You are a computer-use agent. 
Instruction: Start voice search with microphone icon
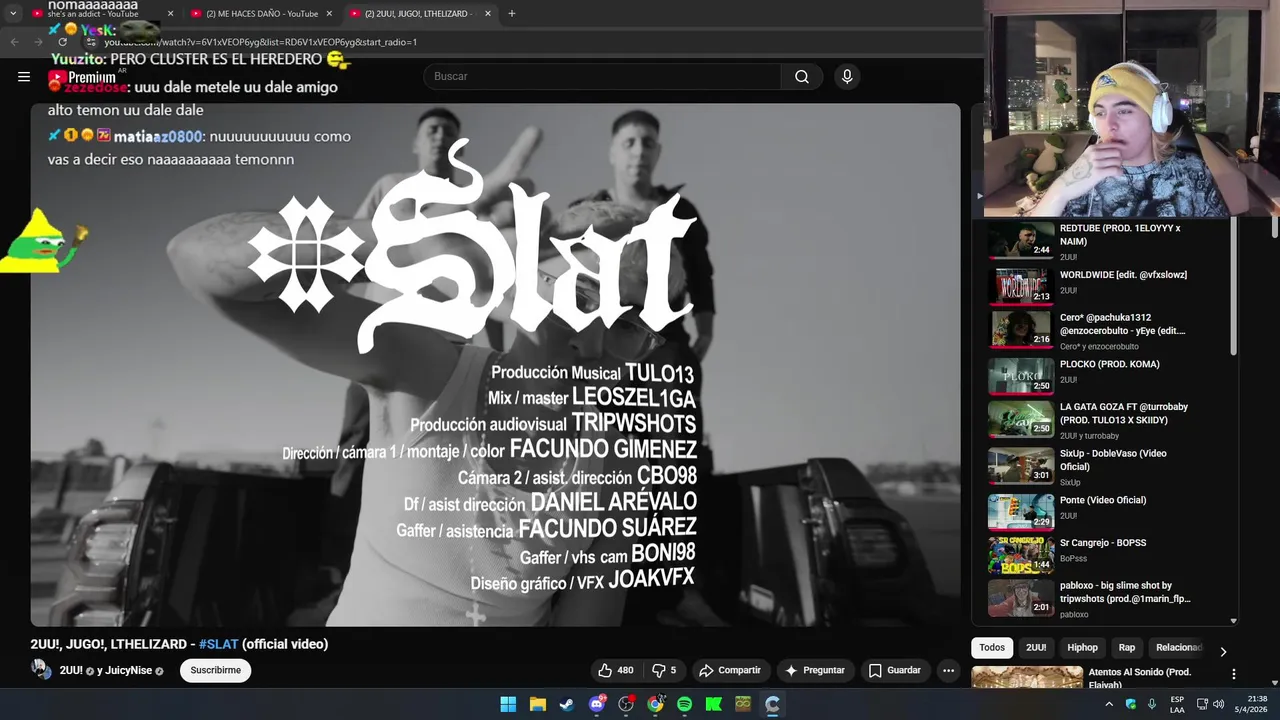click(847, 77)
